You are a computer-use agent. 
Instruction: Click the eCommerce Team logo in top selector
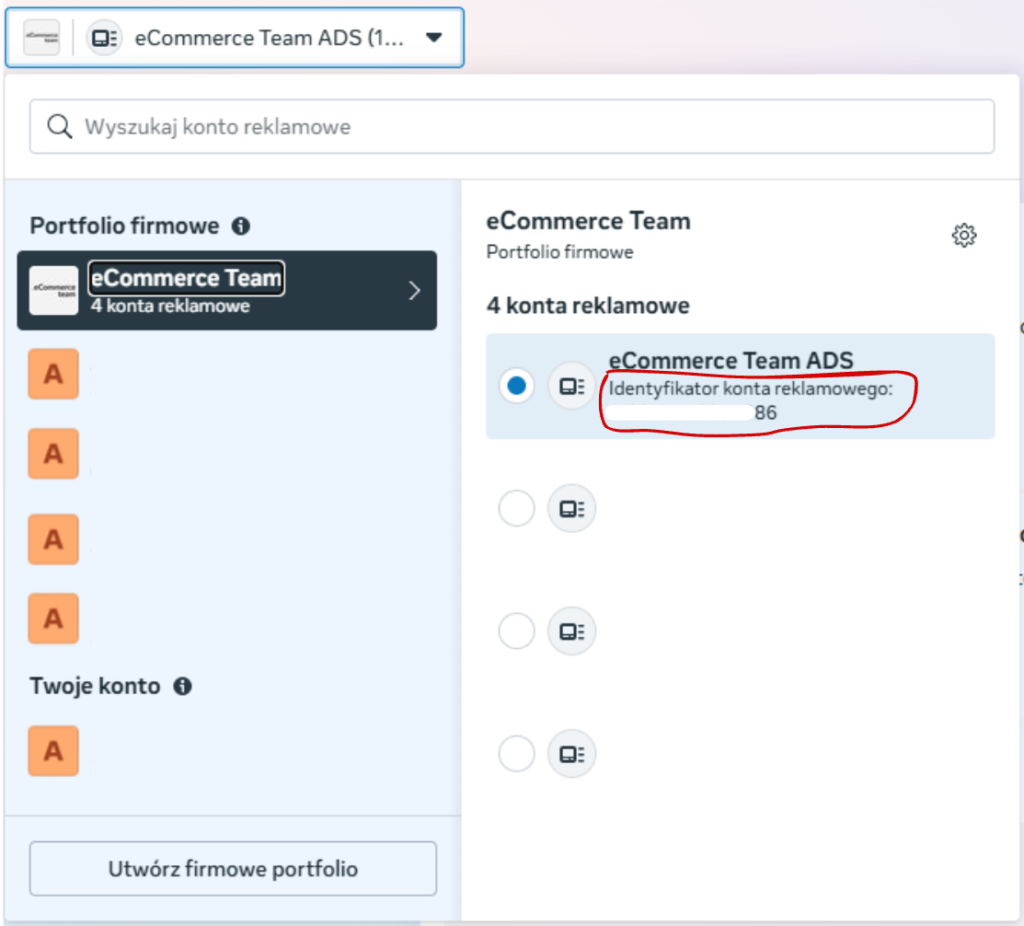(x=42, y=38)
